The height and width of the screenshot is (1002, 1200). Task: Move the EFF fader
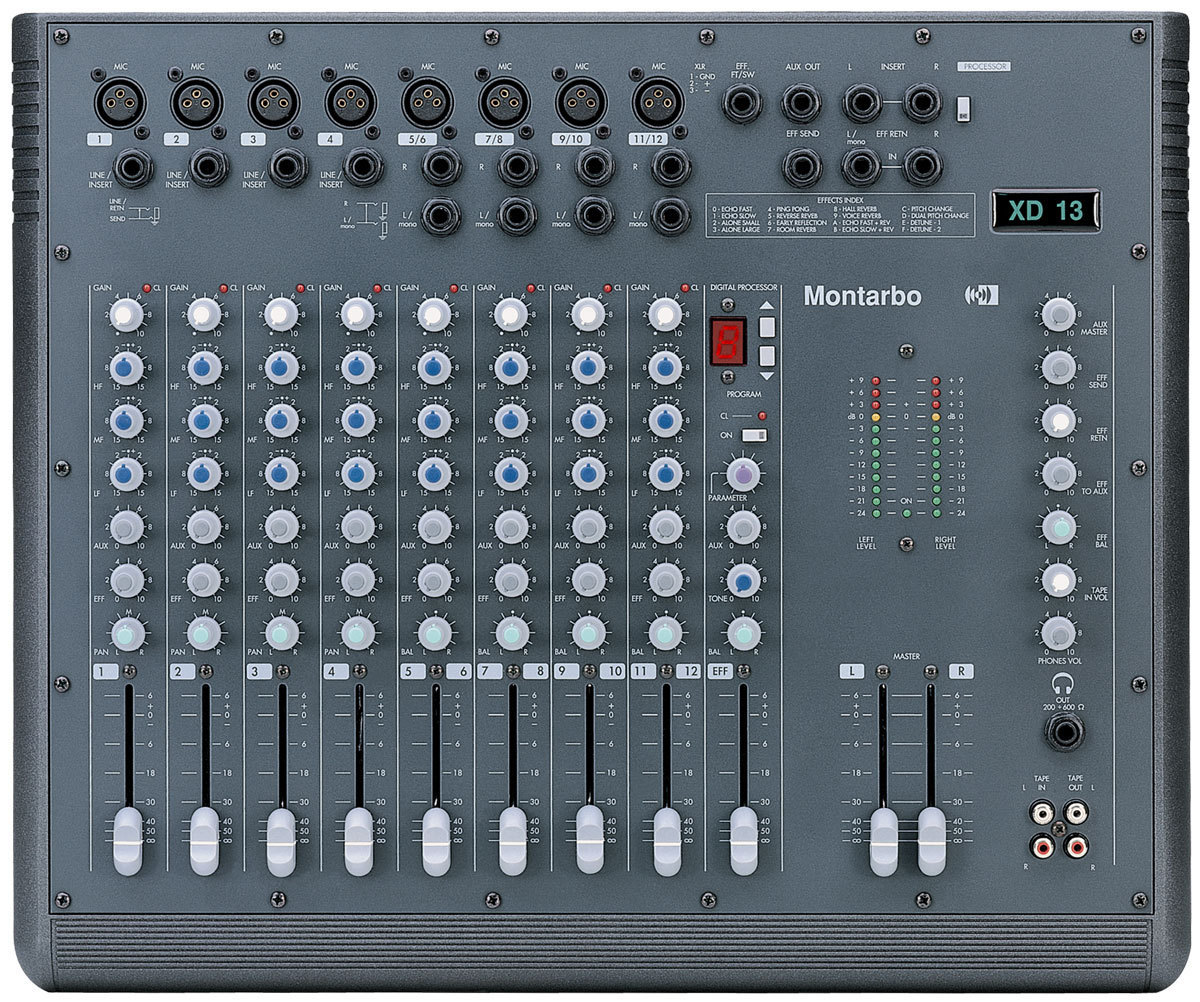coord(743,840)
